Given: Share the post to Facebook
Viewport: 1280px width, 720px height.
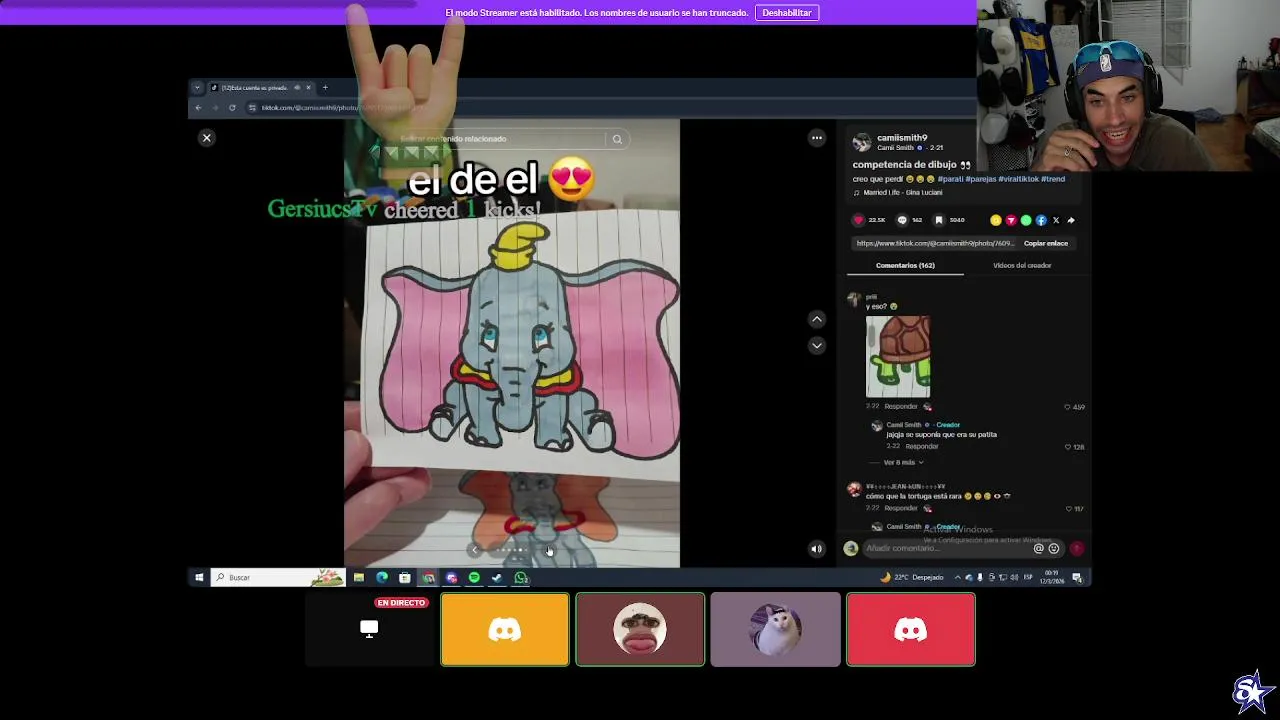Looking at the screenshot, I should [x=1041, y=220].
